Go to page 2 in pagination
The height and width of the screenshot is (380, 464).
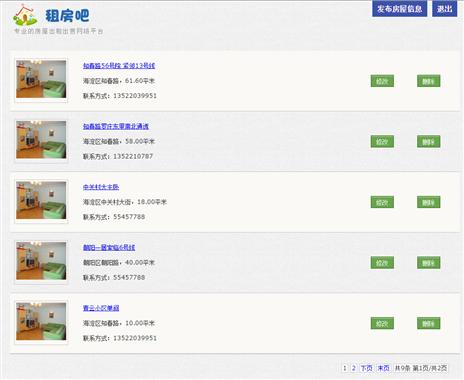354,368
